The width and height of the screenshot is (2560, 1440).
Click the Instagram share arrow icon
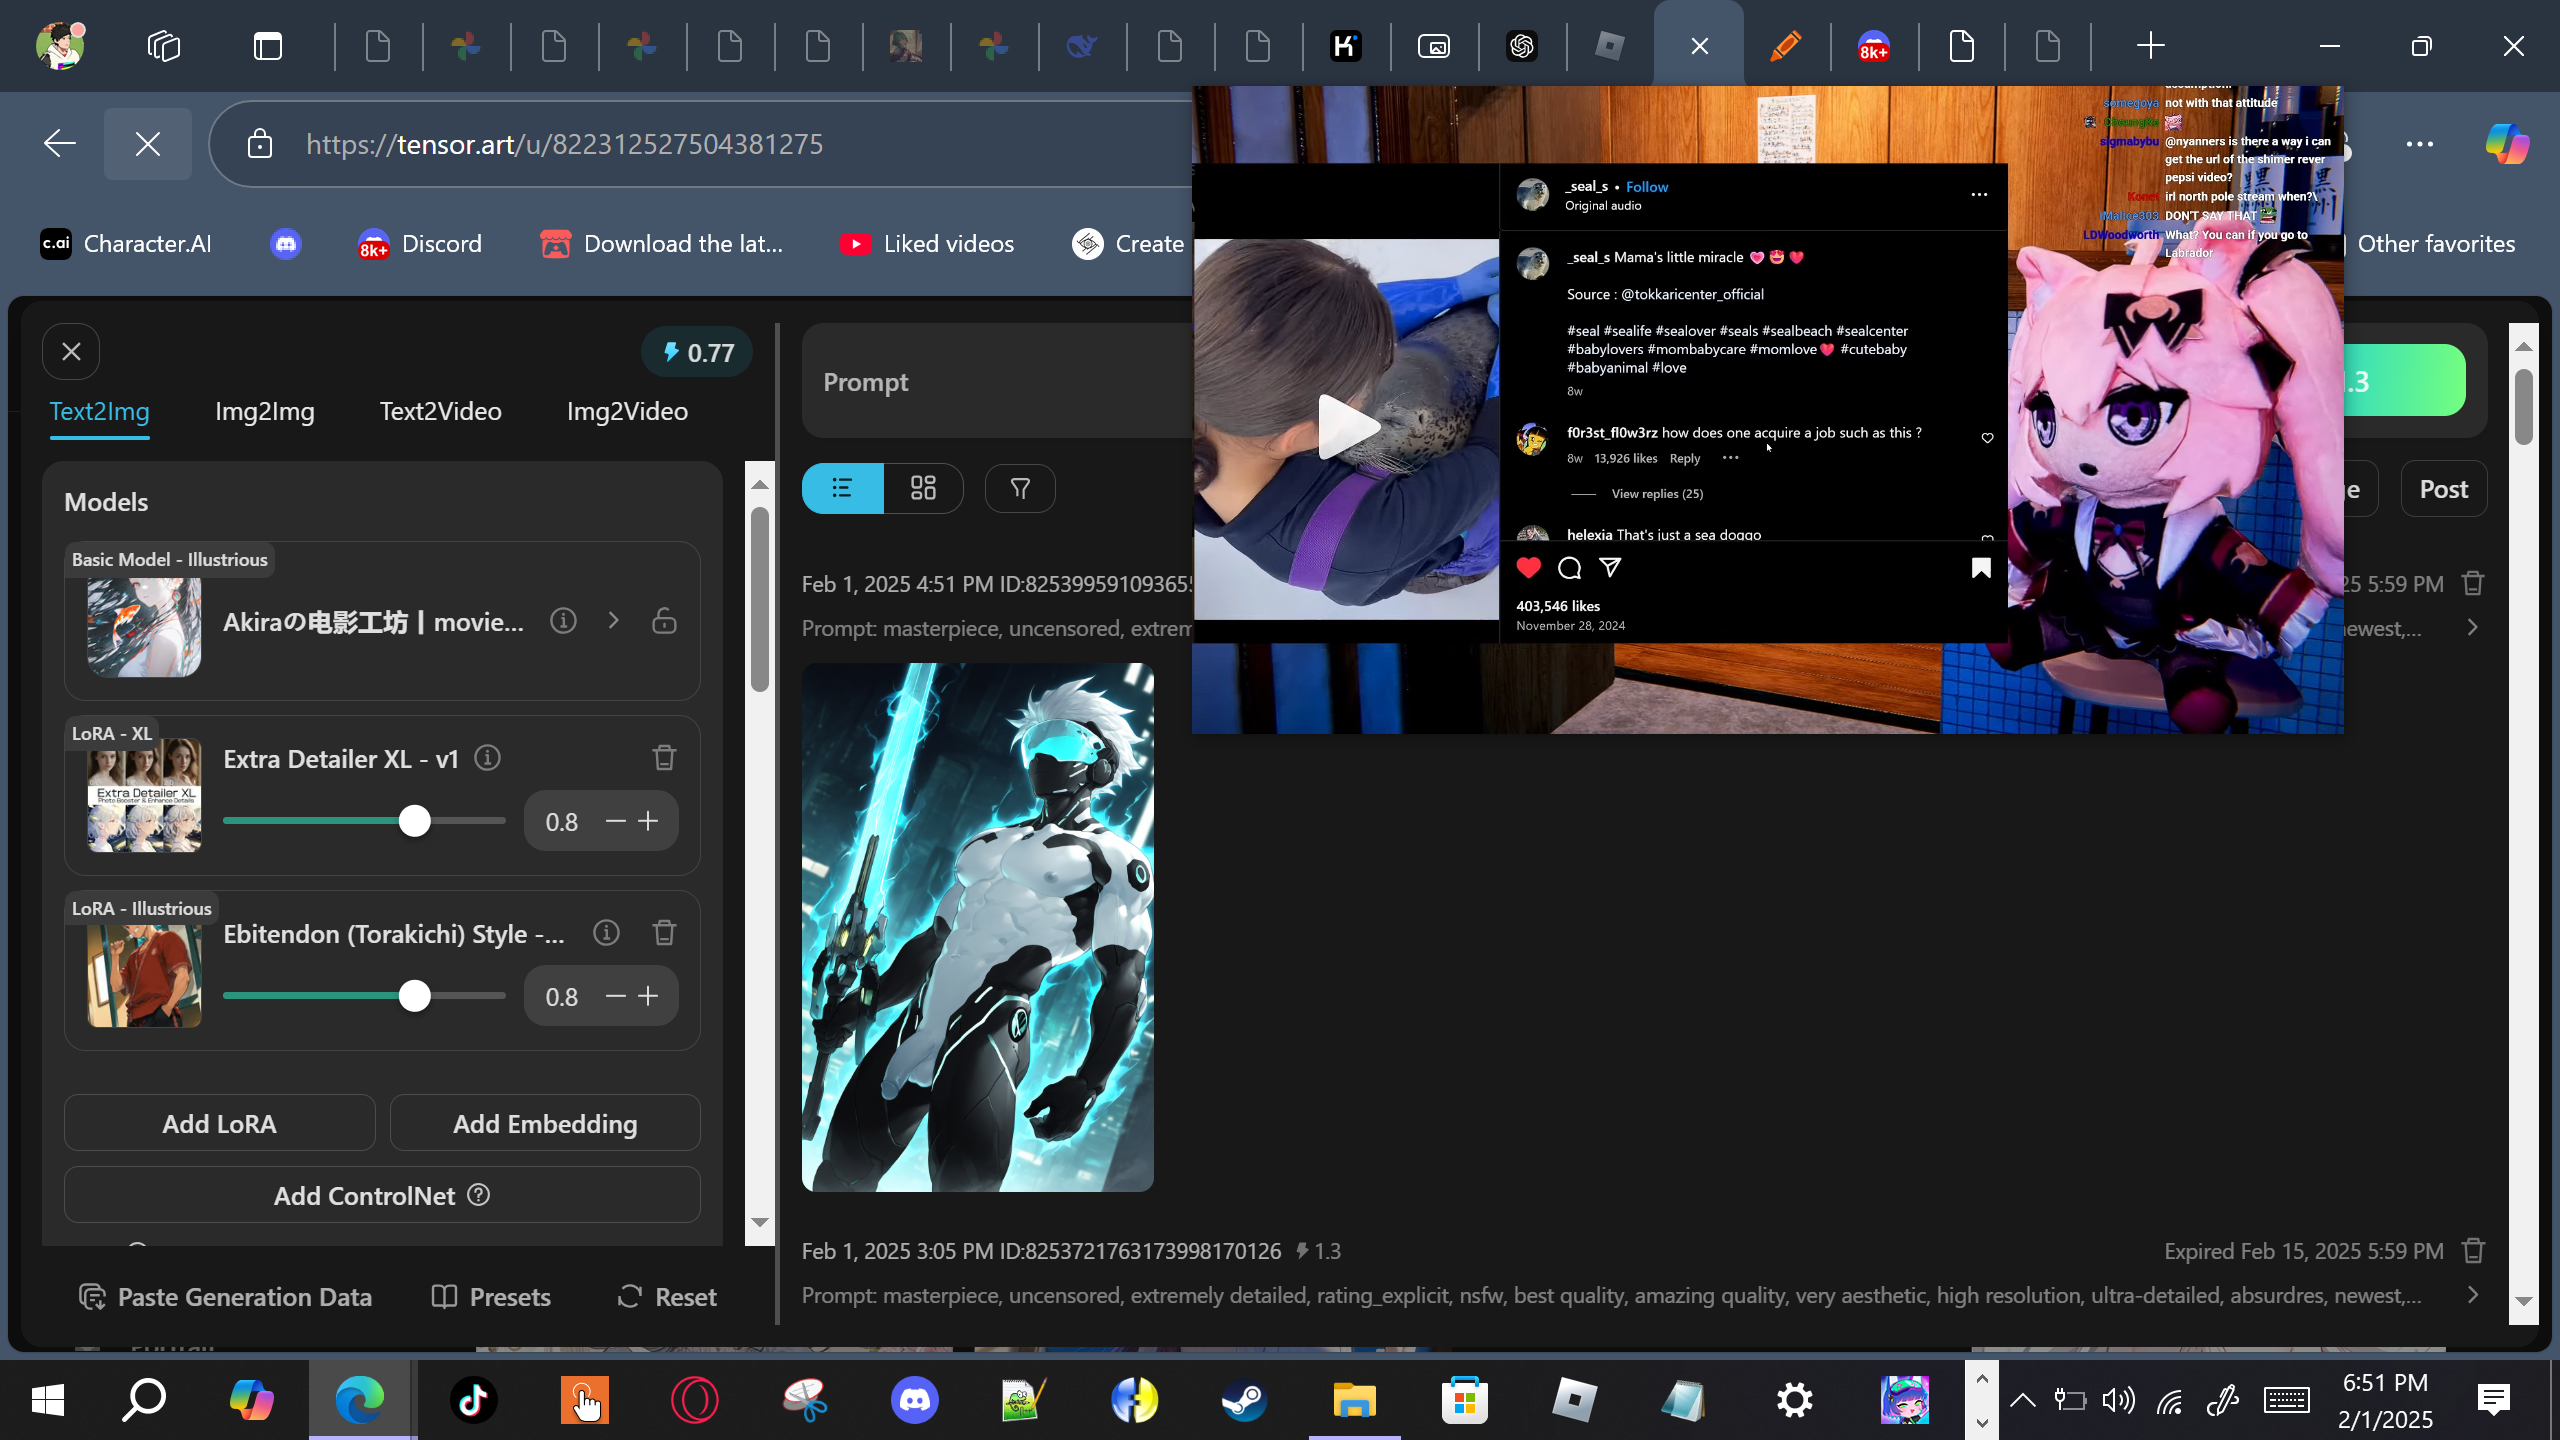tap(1610, 568)
